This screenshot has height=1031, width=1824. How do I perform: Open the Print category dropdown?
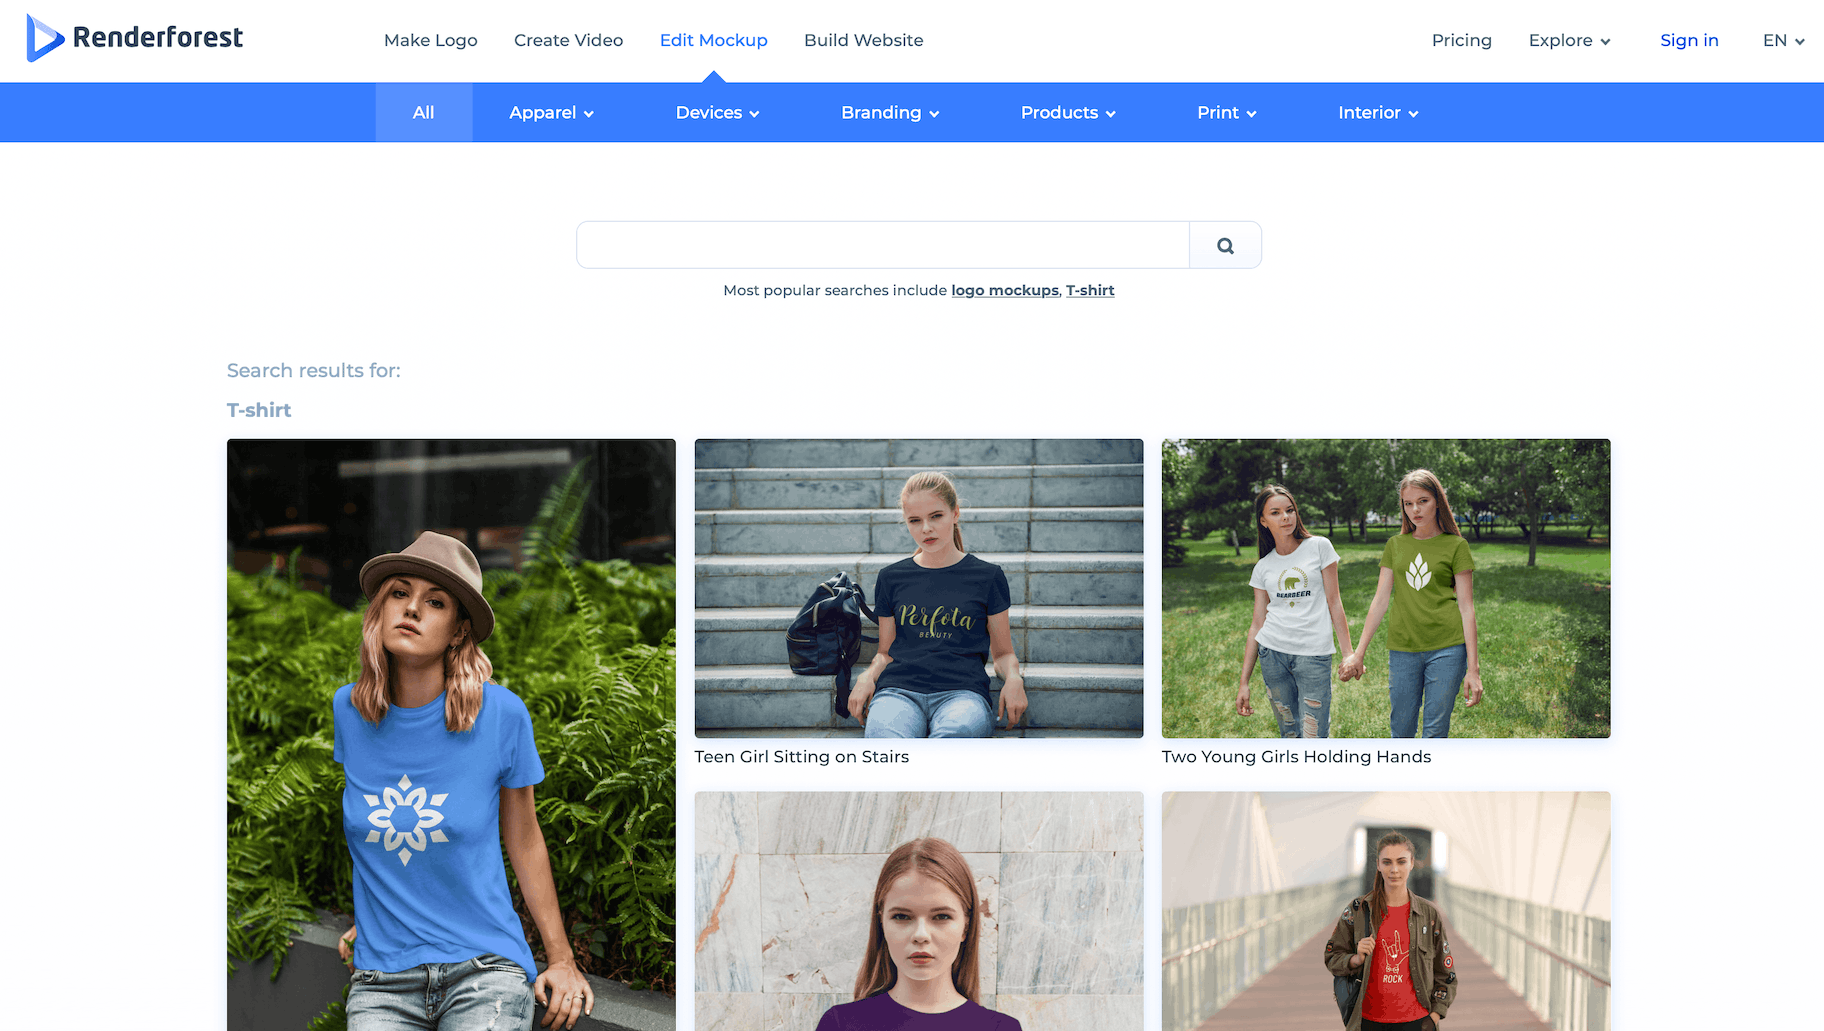point(1226,113)
